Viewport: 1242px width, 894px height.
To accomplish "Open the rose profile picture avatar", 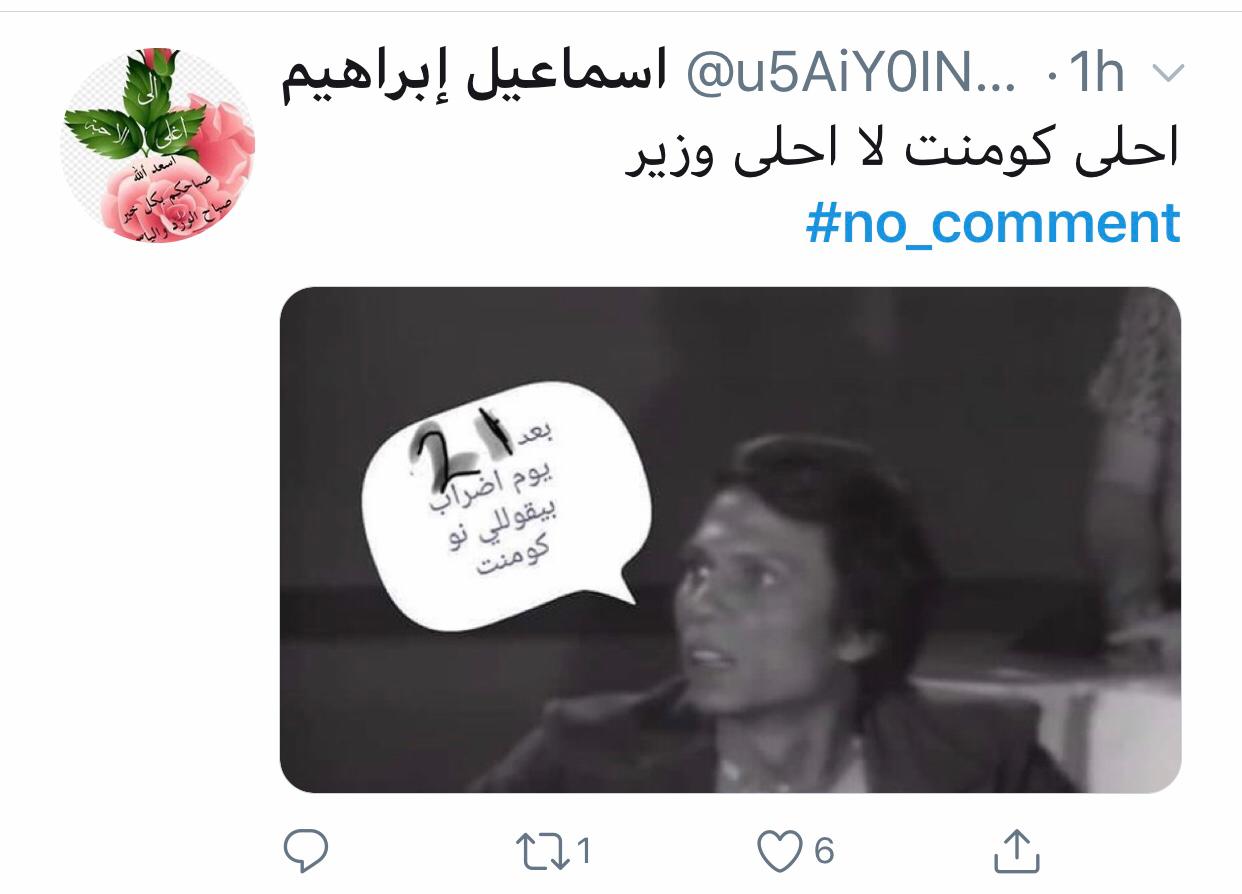I will (x=157, y=146).
